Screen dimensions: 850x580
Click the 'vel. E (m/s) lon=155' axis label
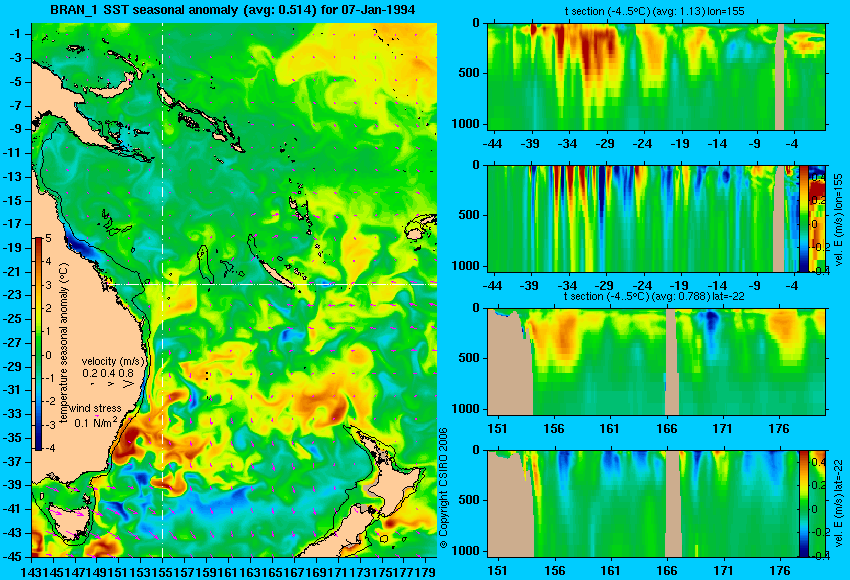point(838,220)
